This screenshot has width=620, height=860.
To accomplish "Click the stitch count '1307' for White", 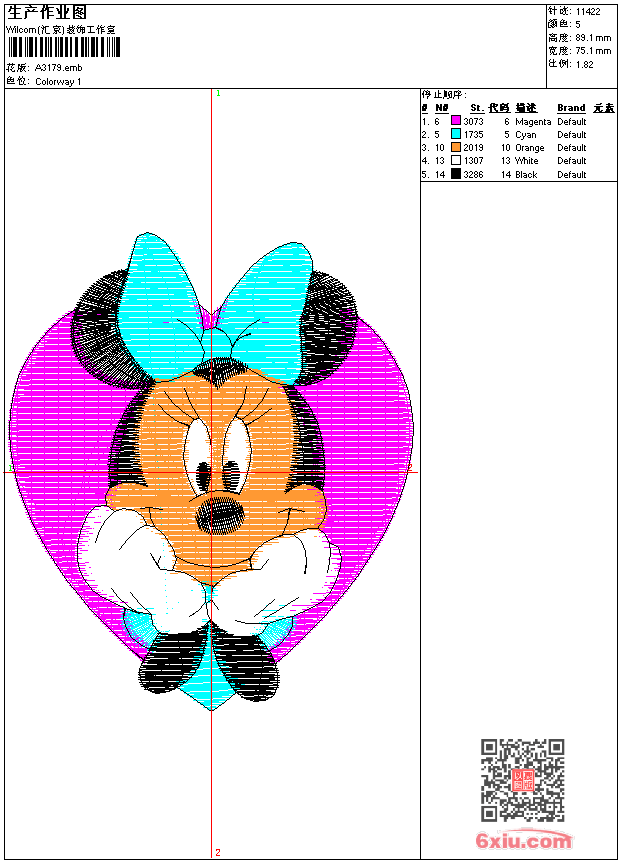I will (473, 161).
